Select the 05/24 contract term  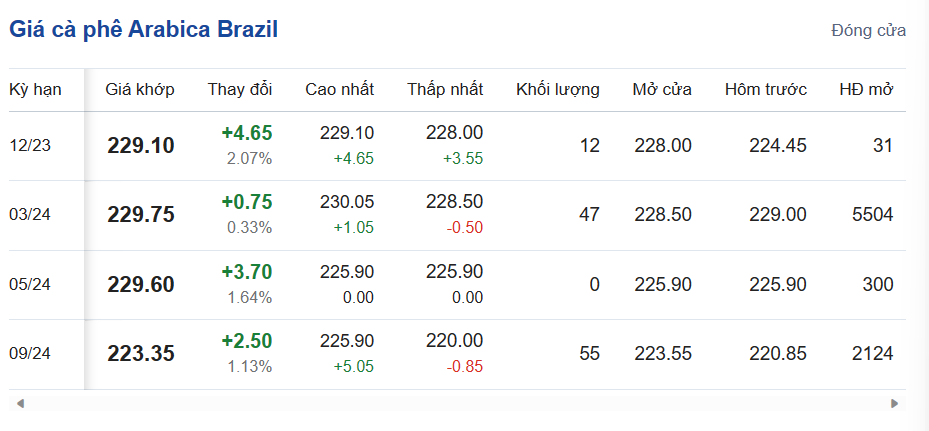30,285
